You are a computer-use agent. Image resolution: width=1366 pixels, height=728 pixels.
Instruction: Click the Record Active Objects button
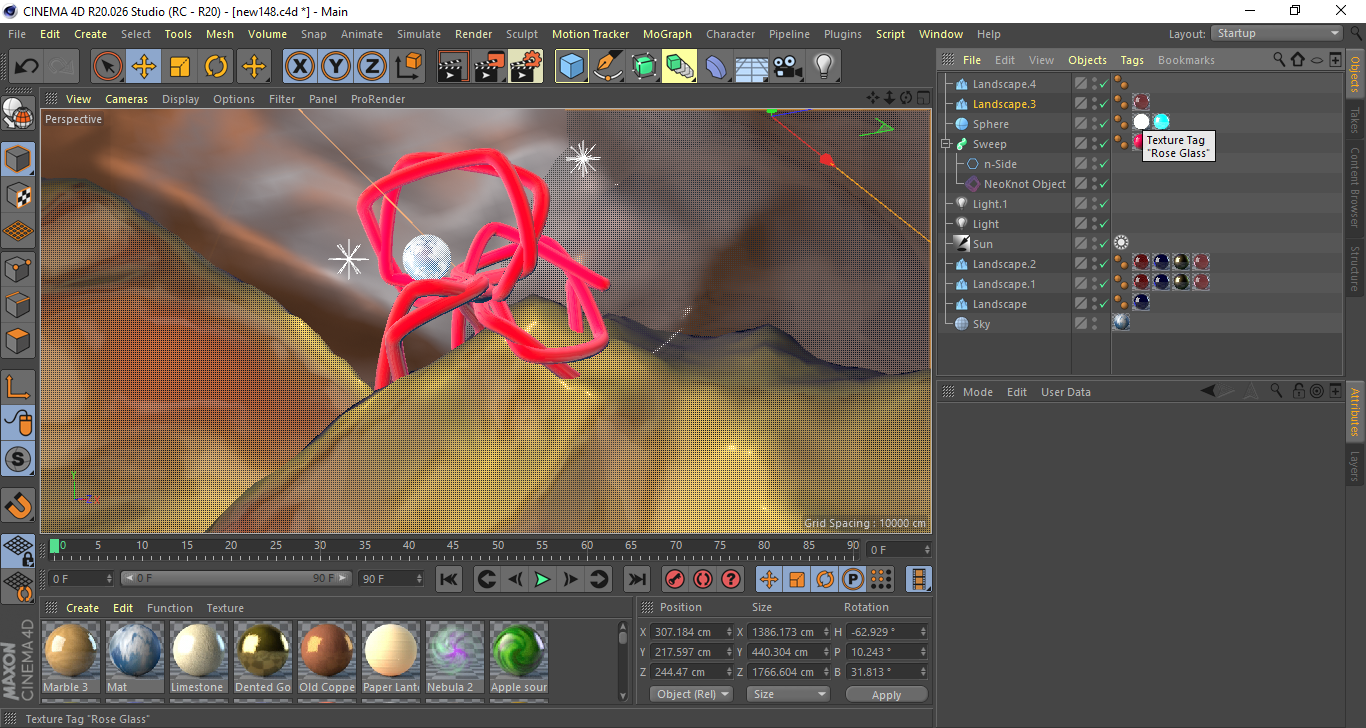coord(675,579)
